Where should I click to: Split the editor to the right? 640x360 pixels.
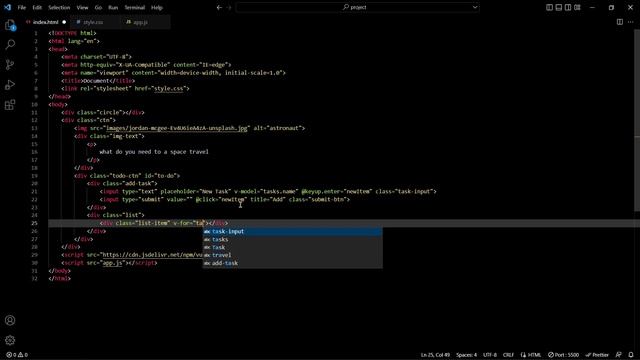(620, 22)
